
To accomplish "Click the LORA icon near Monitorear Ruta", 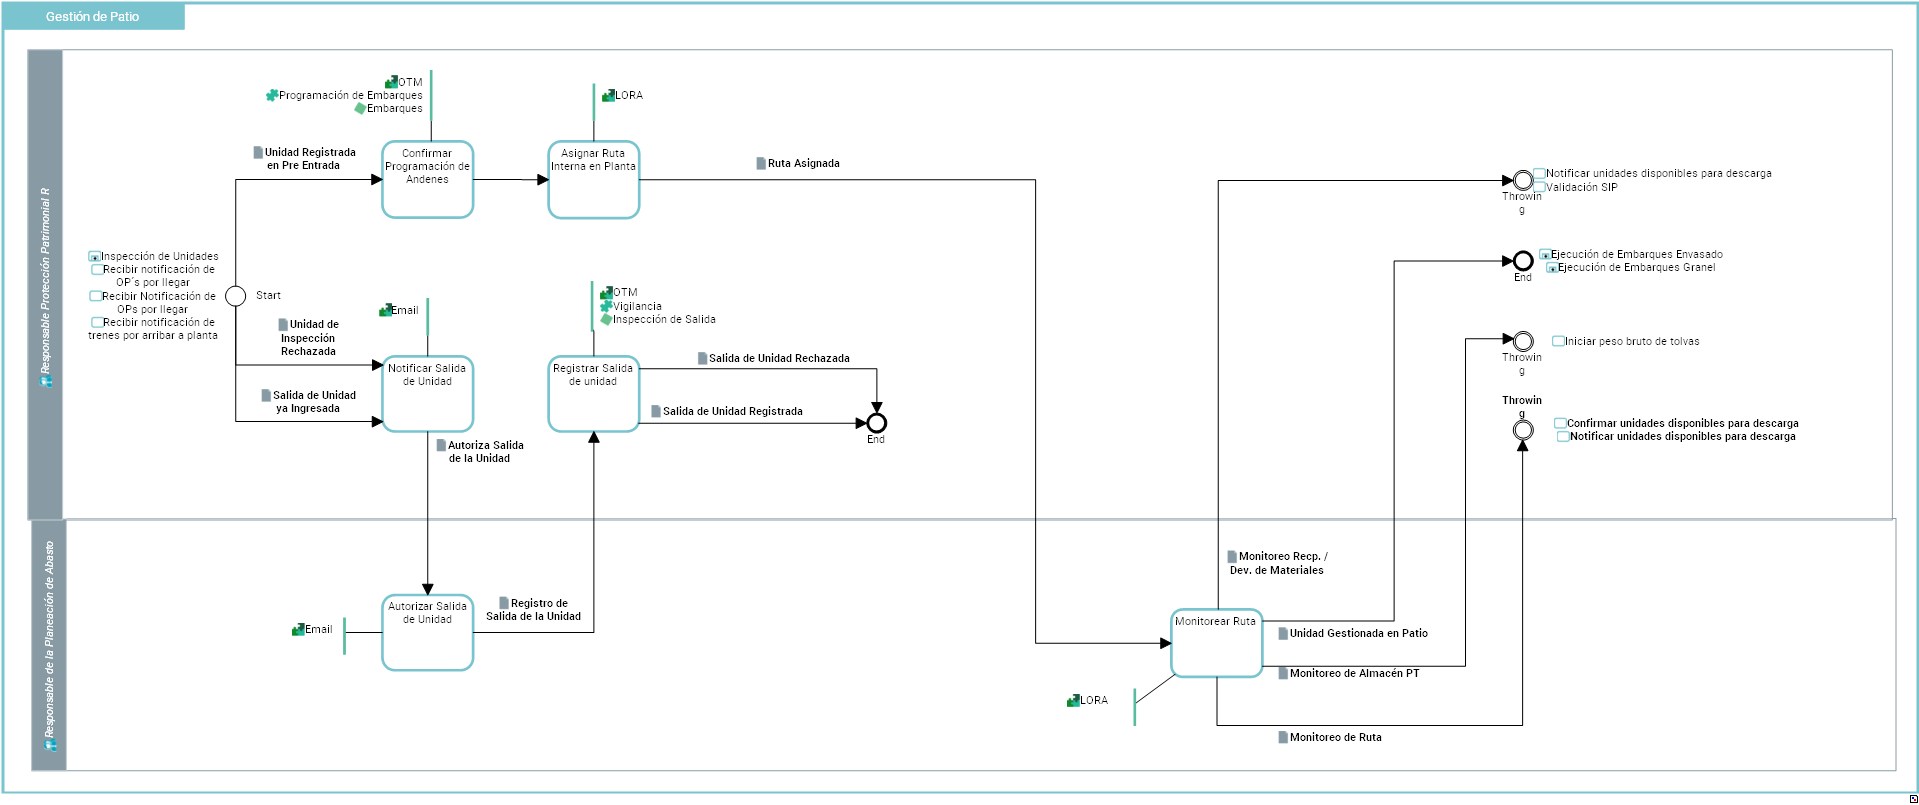I will (1073, 700).
